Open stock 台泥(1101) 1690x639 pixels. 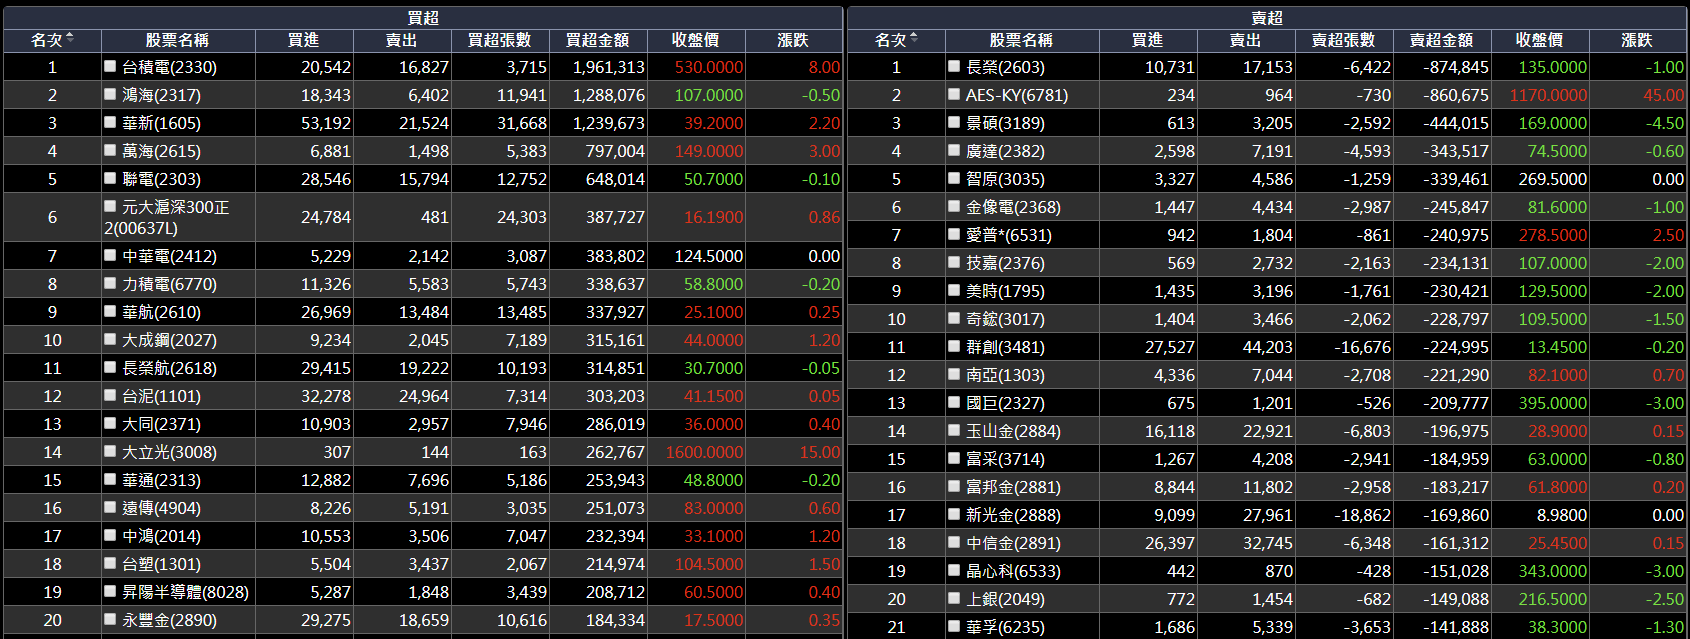pos(161,396)
